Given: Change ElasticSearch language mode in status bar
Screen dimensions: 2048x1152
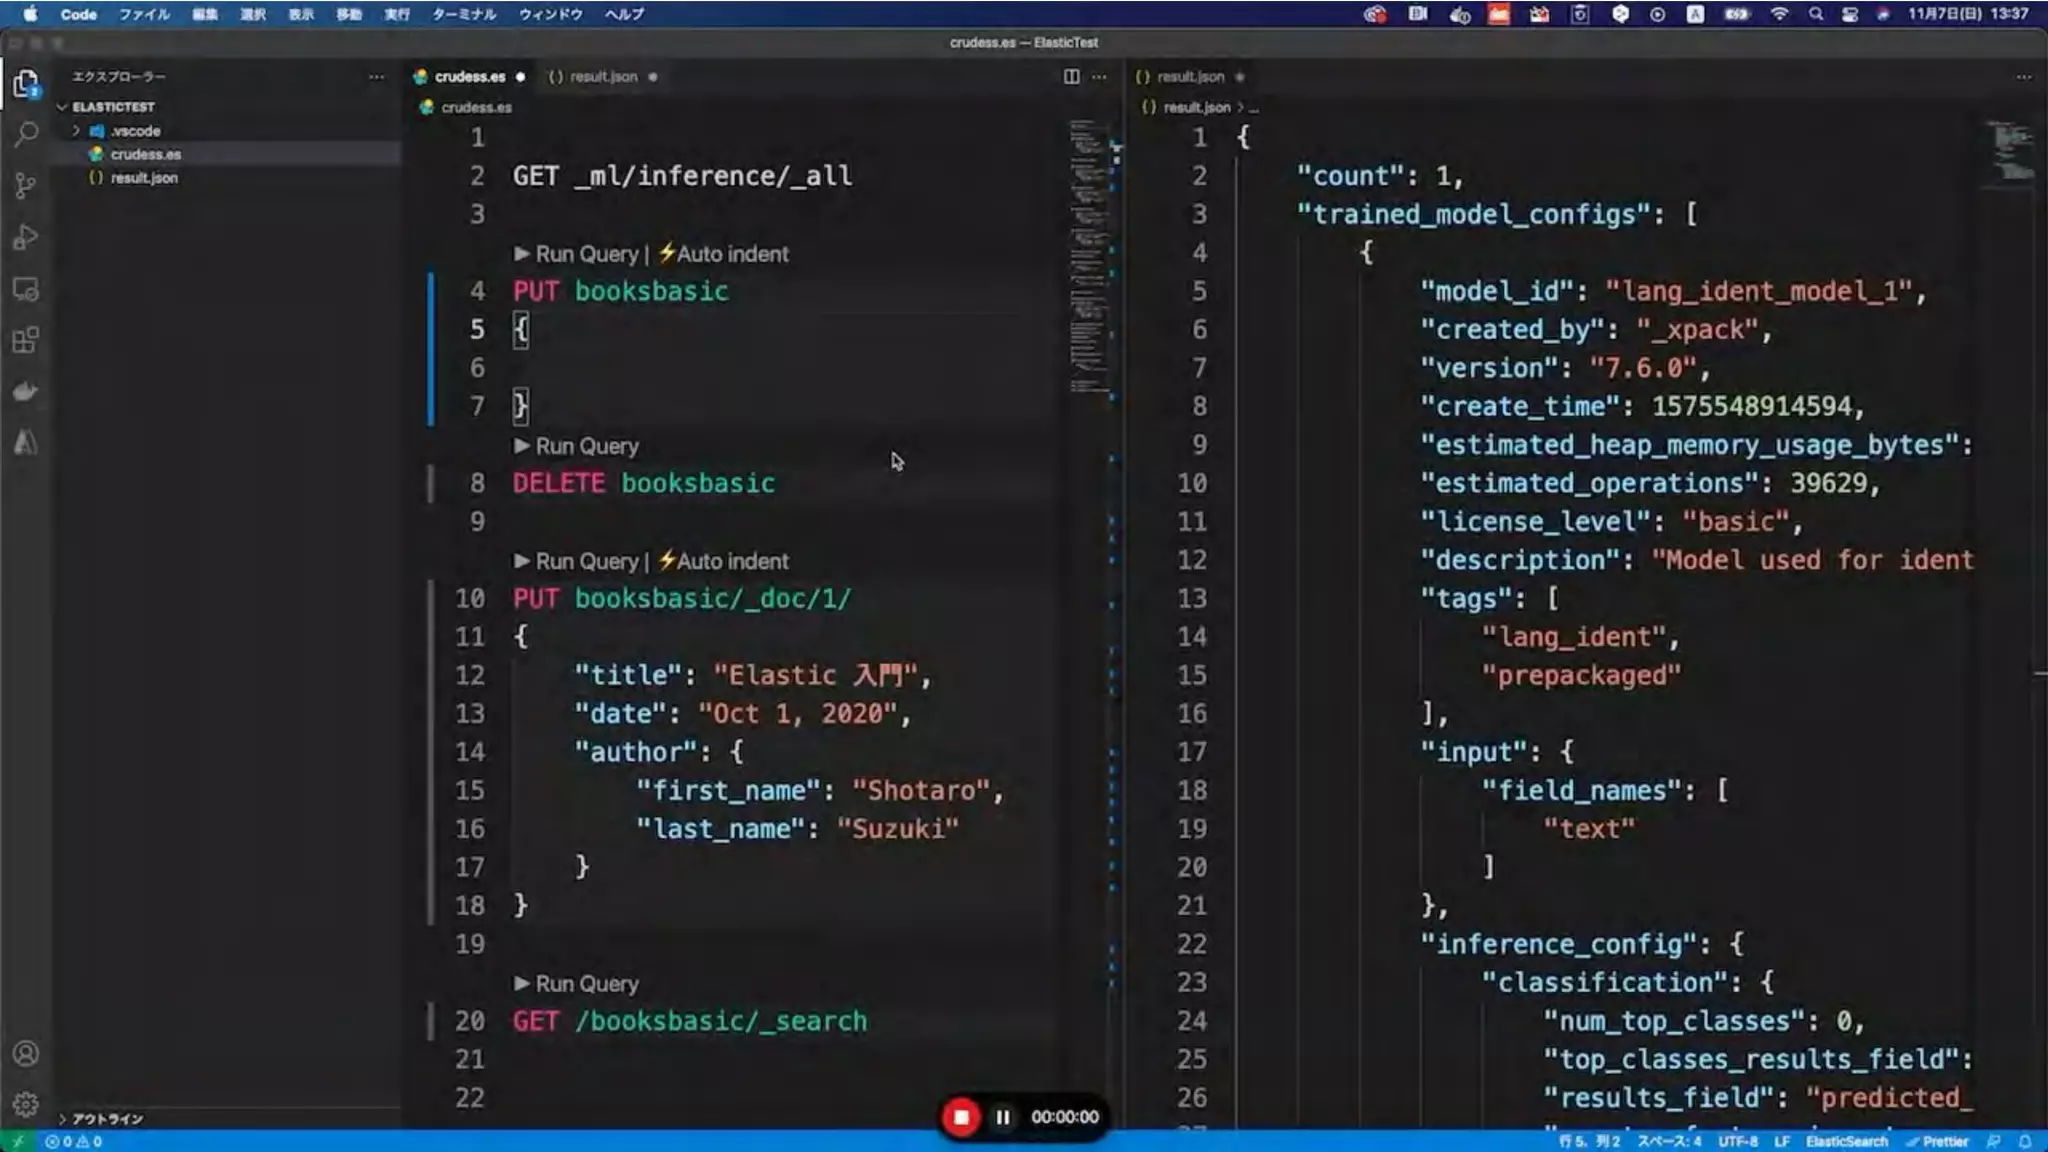Looking at the screenshot, I should point(1846,1141).
